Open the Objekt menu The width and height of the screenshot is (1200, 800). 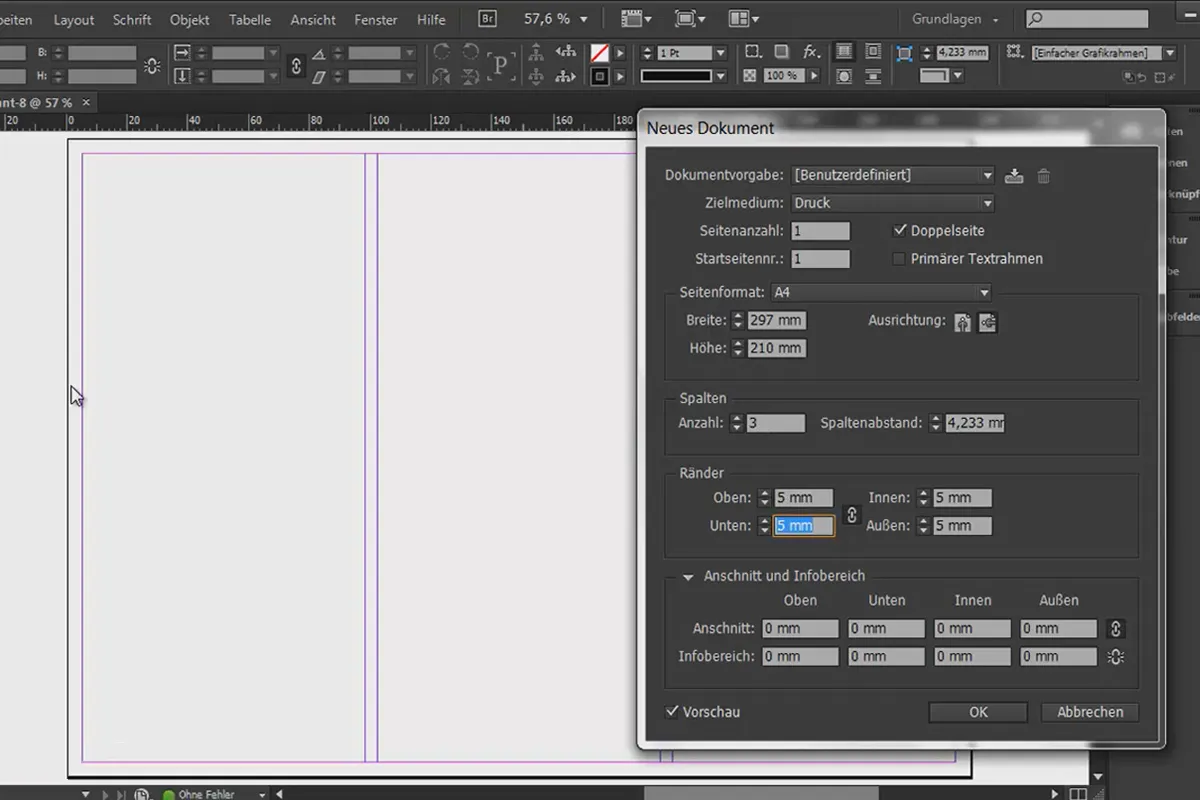point(190,20)
